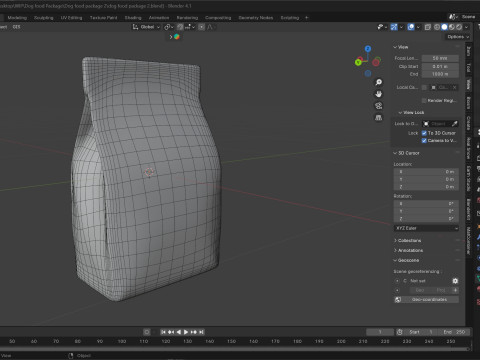The width and height of the screenshot is (480, 360).
Task: Collapse the View Lock subpanel
Action: pos(411,113)
